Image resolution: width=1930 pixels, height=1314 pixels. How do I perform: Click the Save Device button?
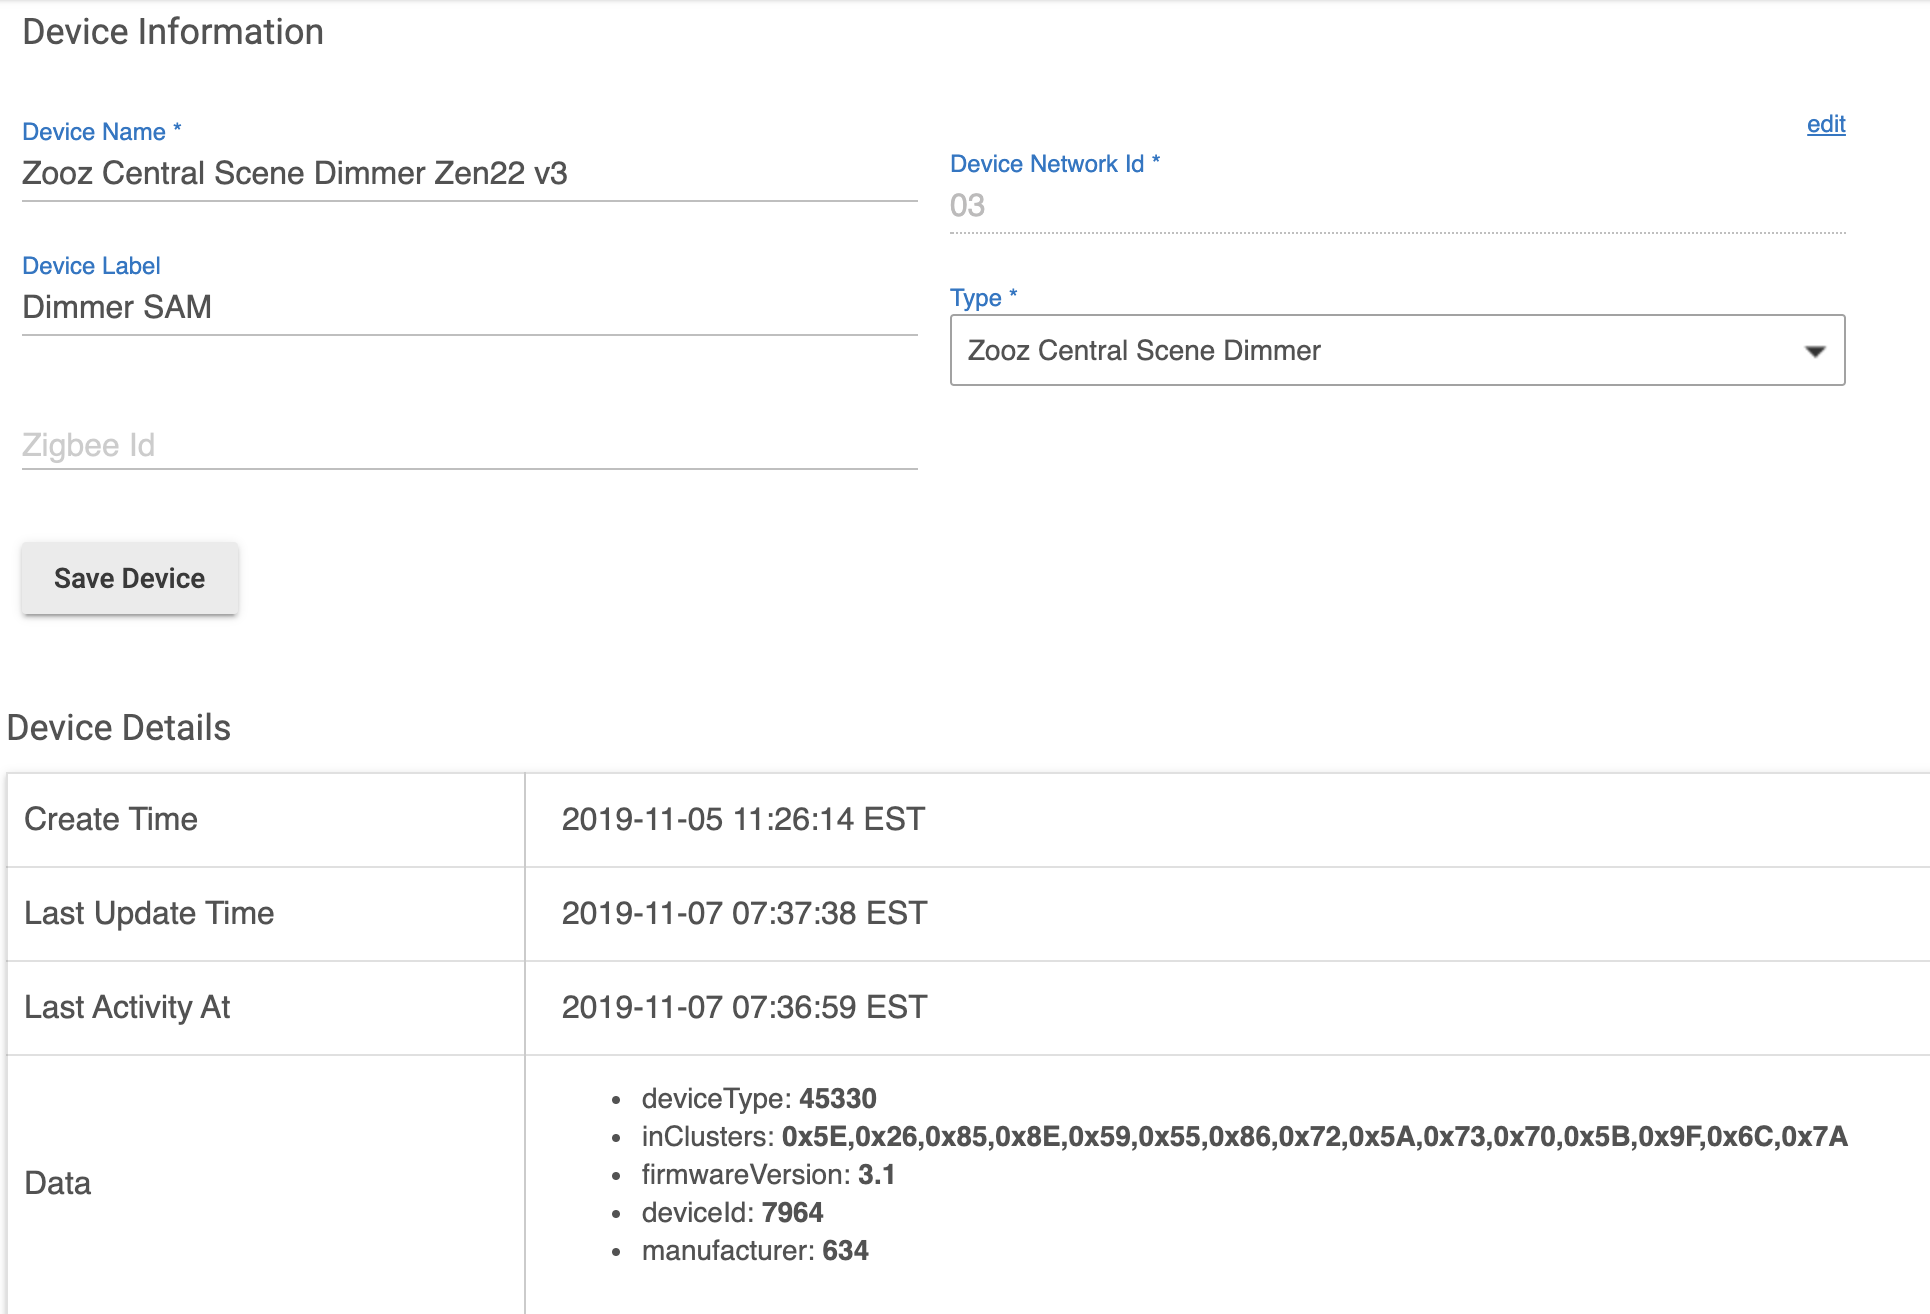129,578
